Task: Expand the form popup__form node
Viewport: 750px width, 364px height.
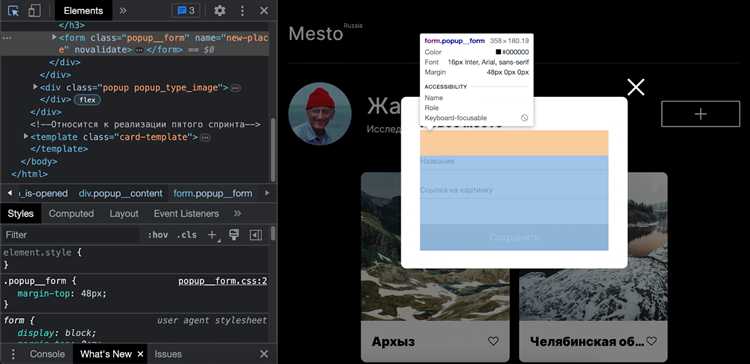Action: (x=54, y=36)
